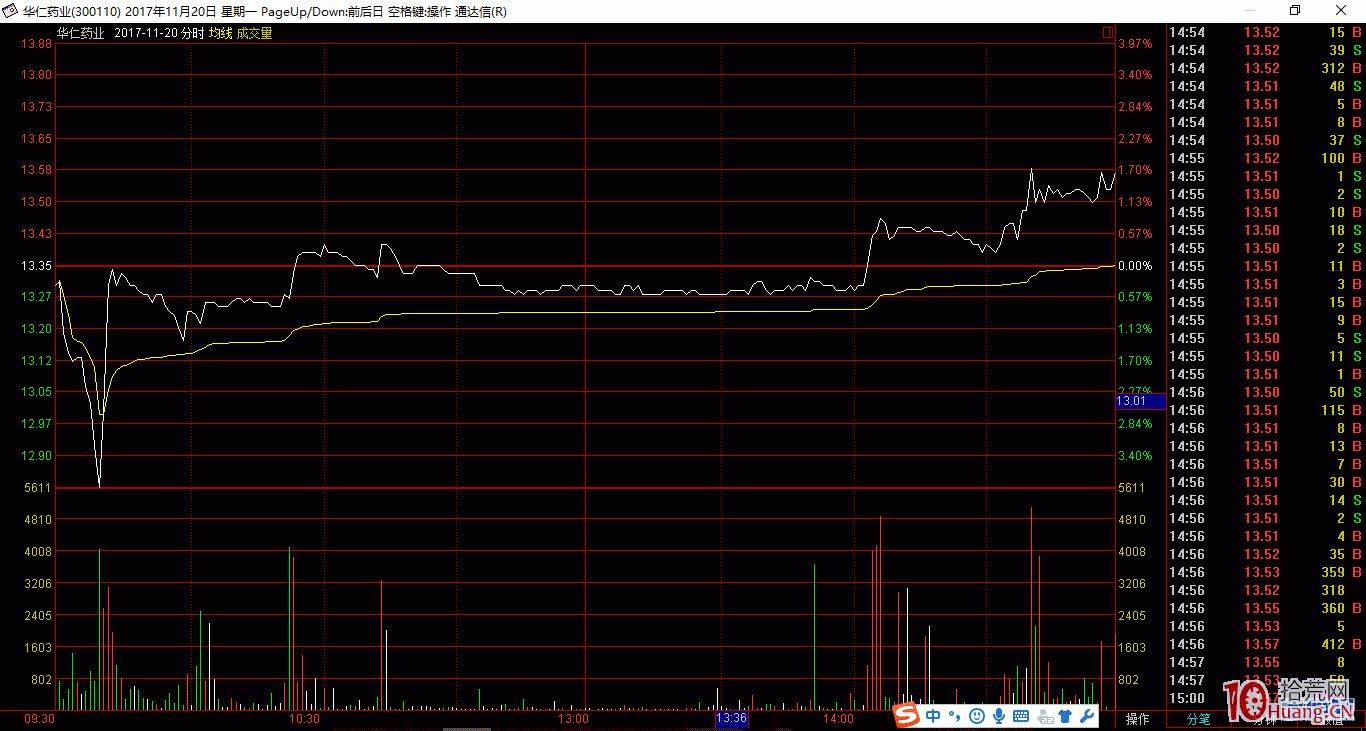Select the 13.55 360 B tick row
Viewport: 1366px width, 731px height.
[1266, 608]
